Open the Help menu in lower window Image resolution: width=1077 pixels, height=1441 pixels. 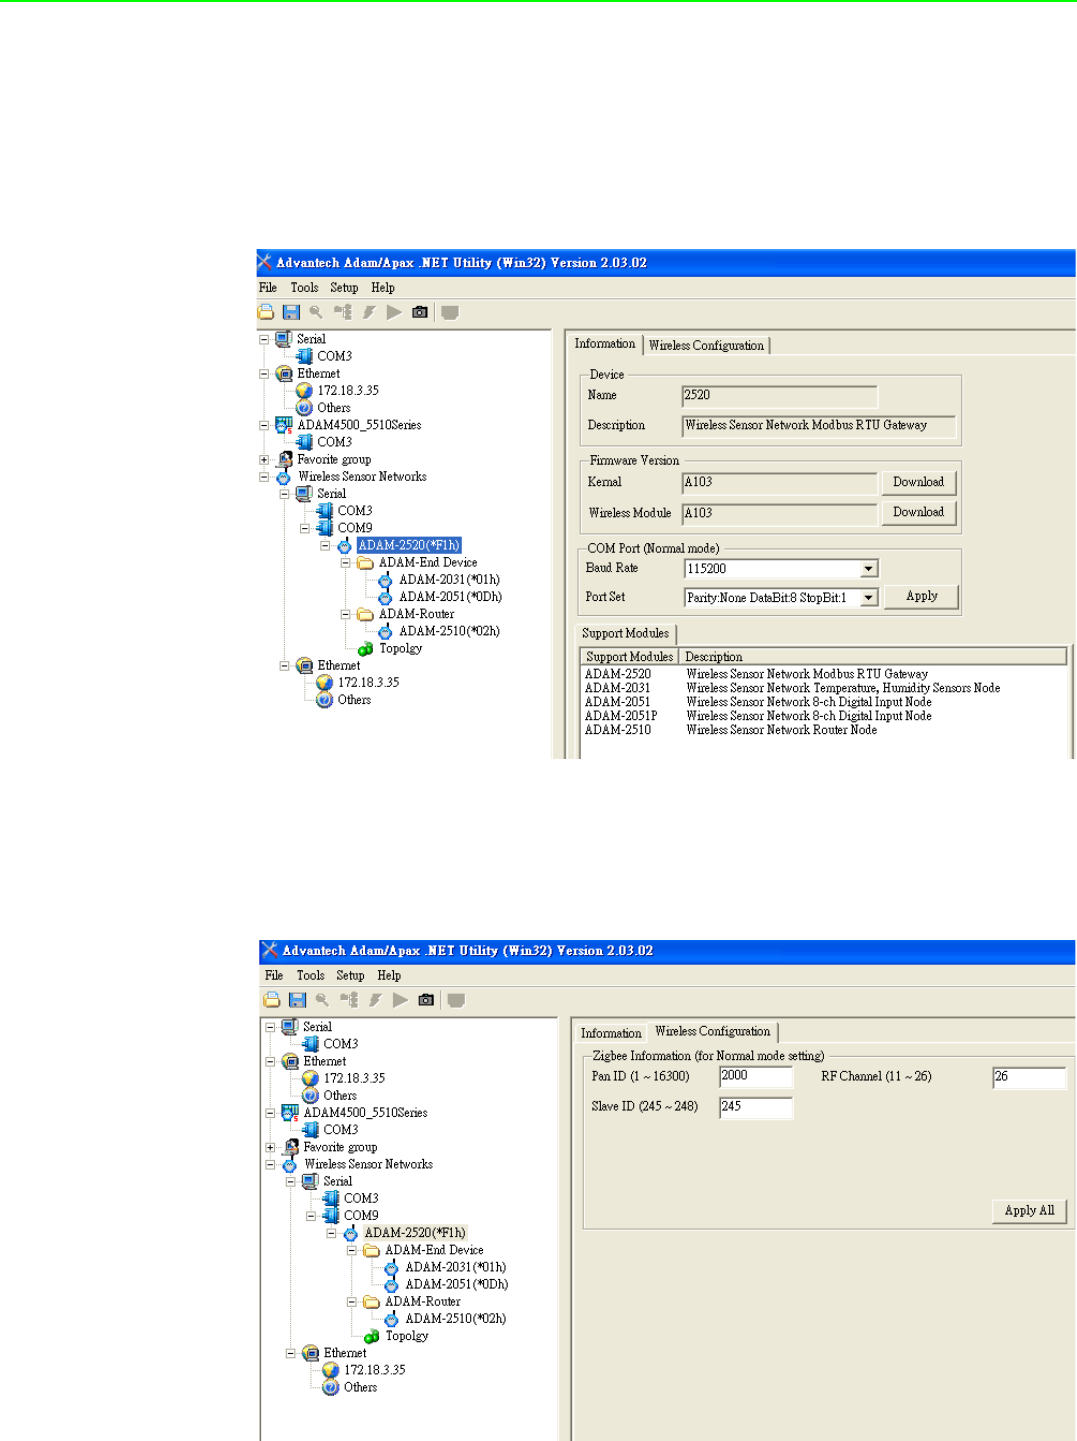[x=389, y=976]
